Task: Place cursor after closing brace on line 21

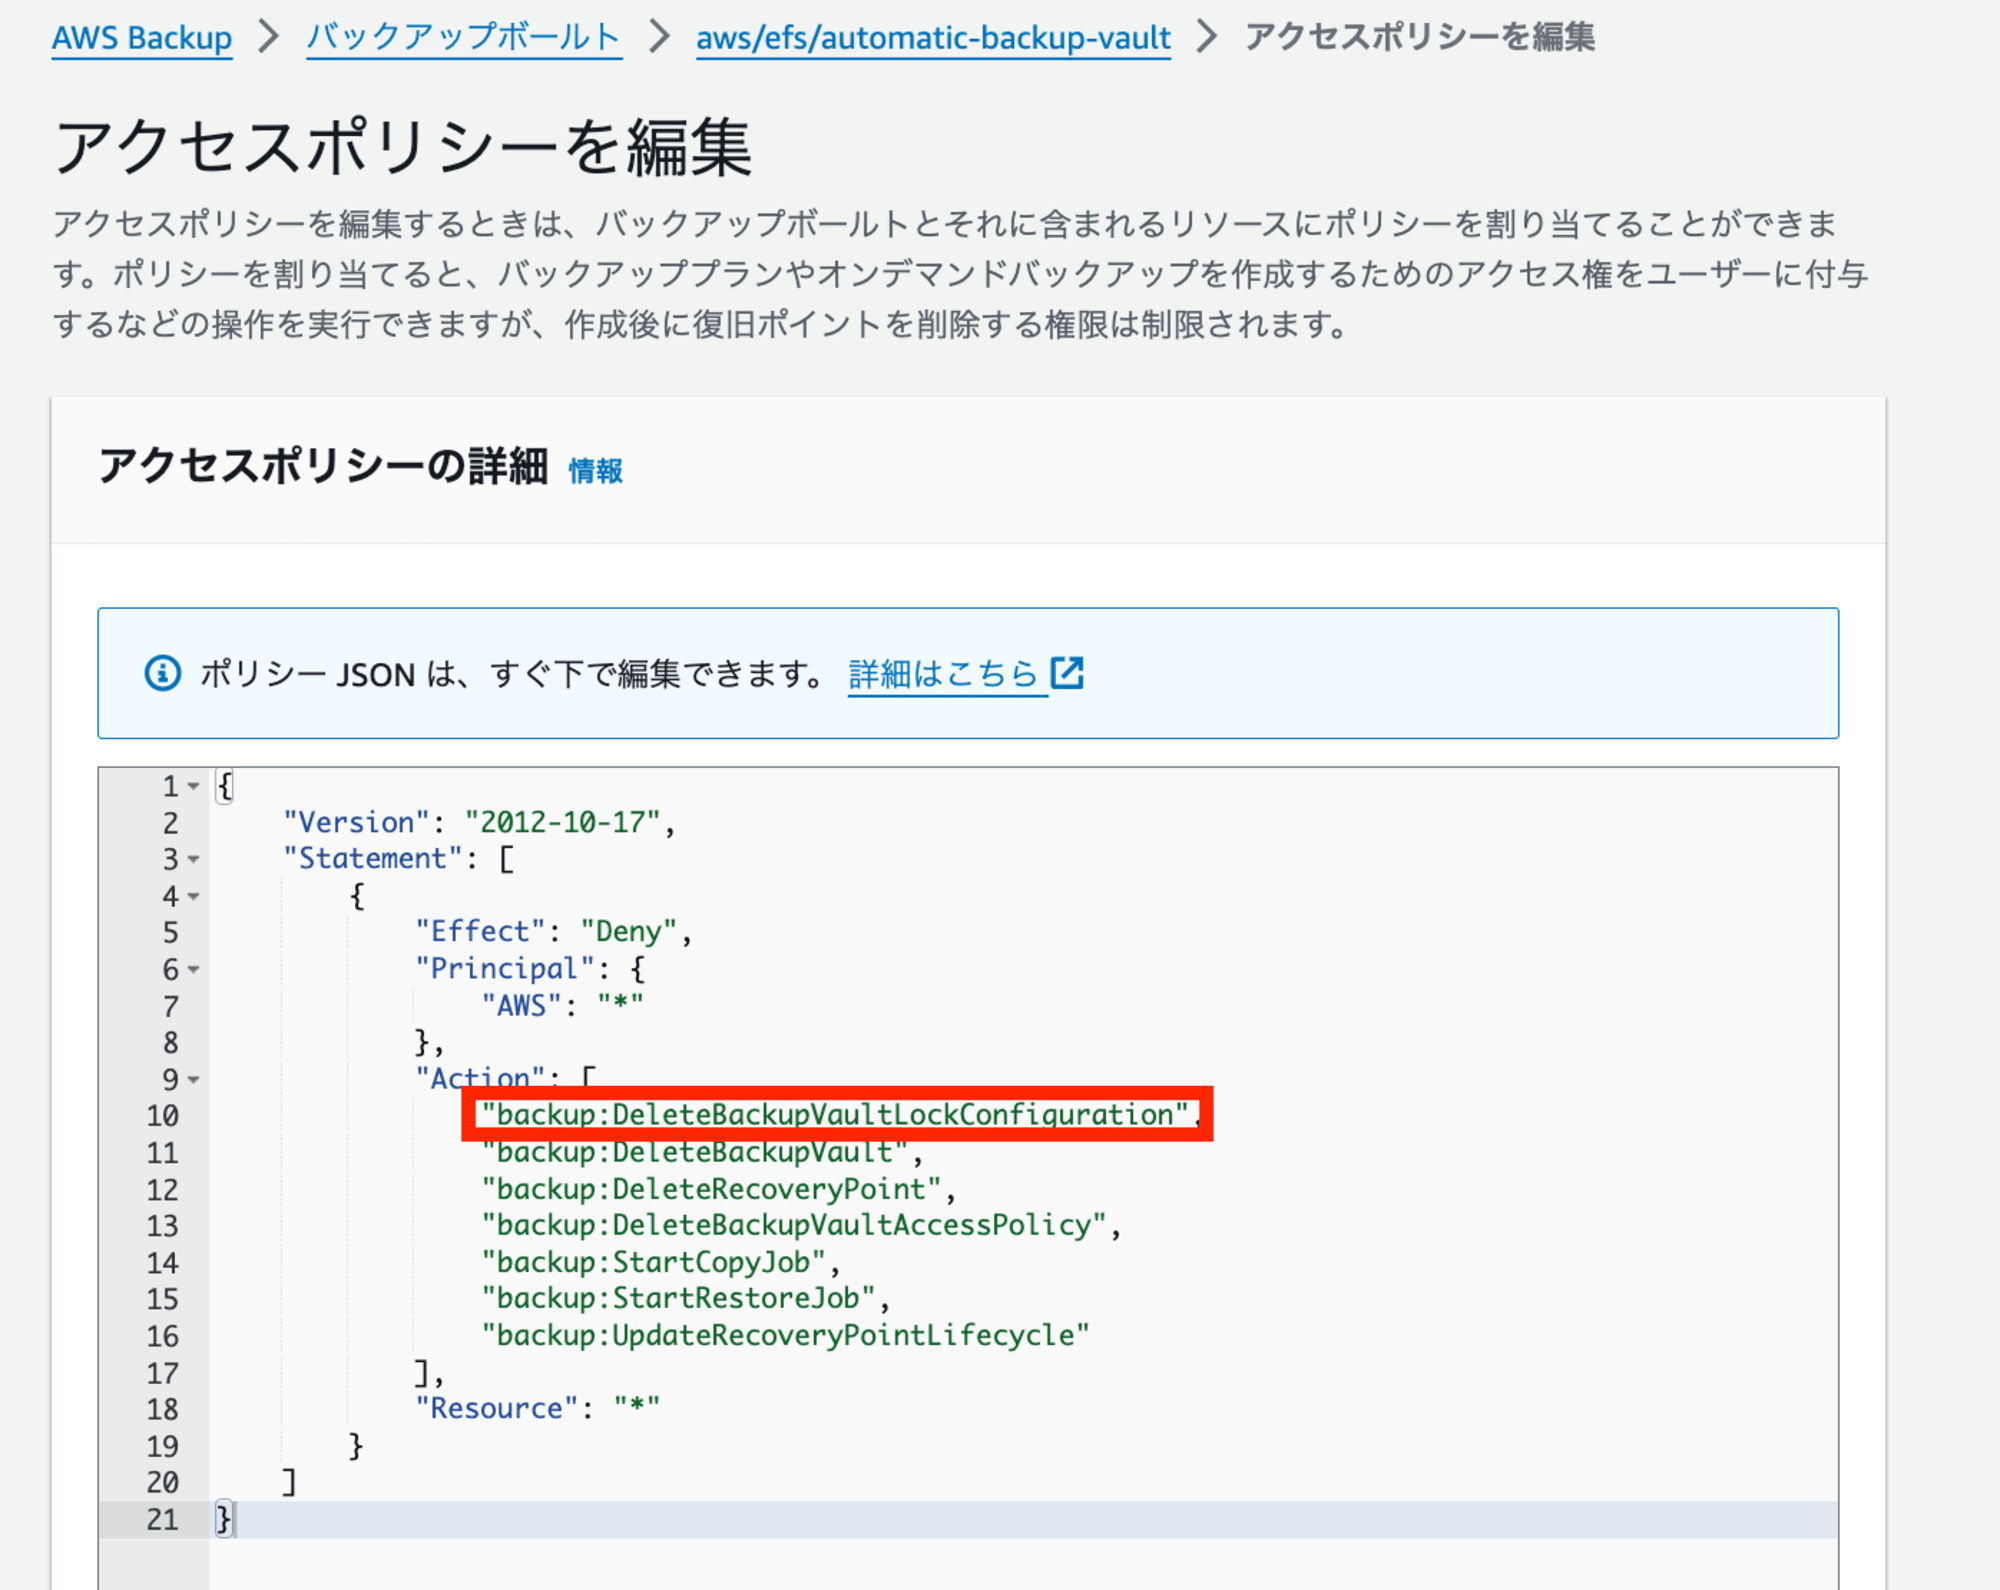Action: tap(236, 1519)
